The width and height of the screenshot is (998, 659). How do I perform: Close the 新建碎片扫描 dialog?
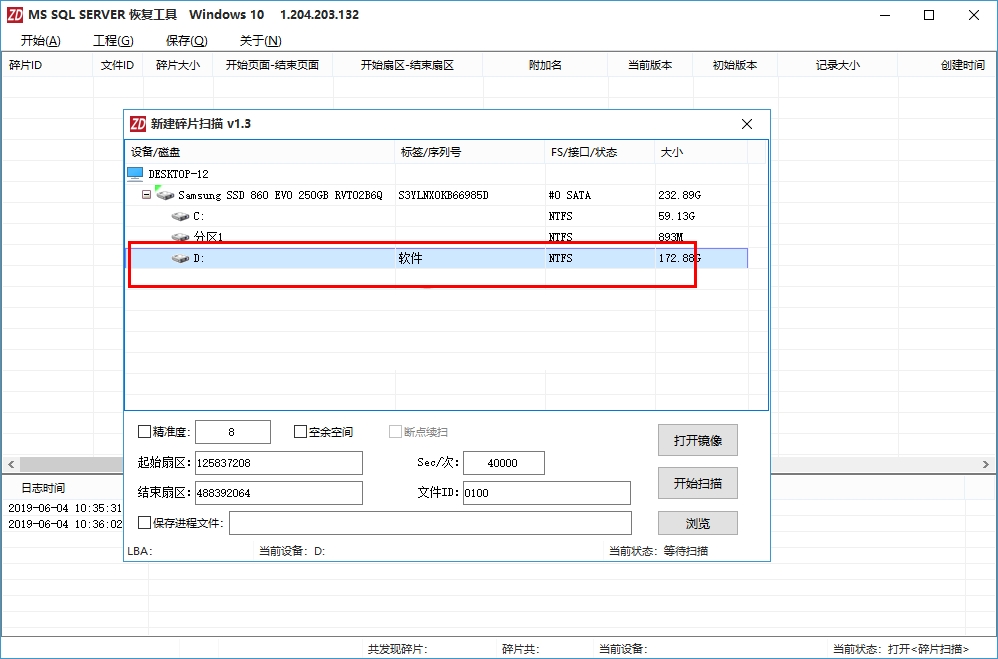(x=747, y=124)
